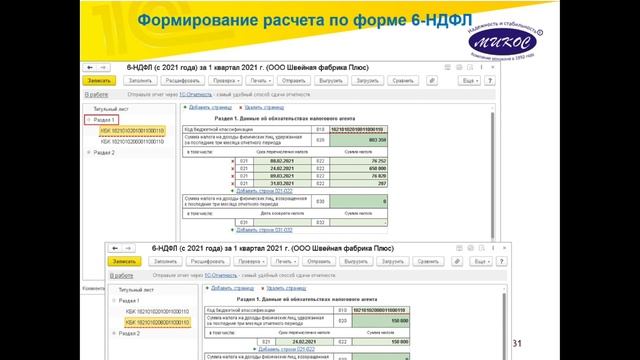Click forward arrow in back window
The width and height of the screenshot is (640, 360).
pyautogui.click(x=103, y=67)
